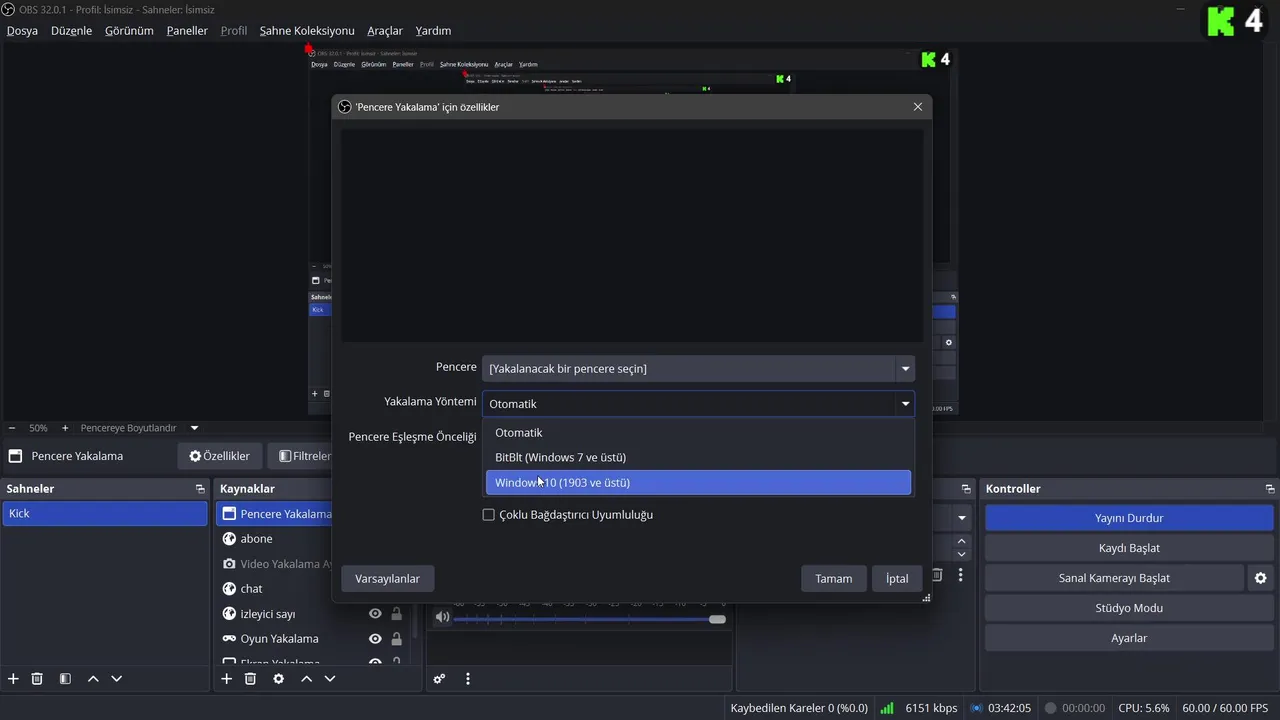Click Tamam to confirm properties

click(834, 578)
